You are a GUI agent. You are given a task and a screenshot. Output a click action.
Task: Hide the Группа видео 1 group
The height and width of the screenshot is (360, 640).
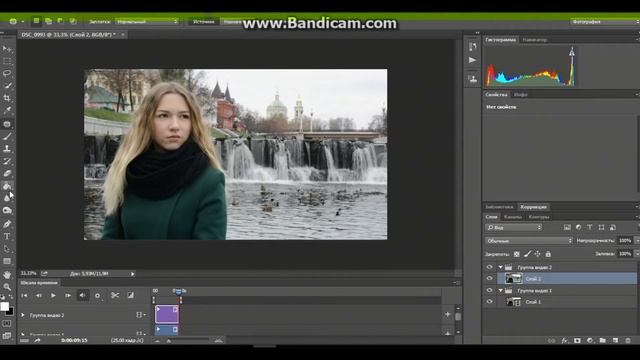(x=489, y=291)
